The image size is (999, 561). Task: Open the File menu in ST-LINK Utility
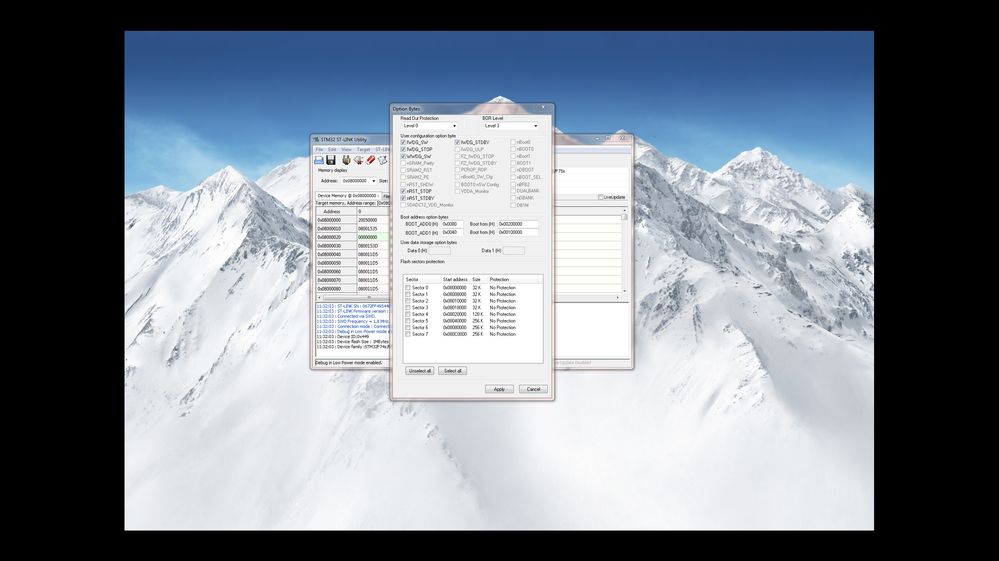point(319,150)
